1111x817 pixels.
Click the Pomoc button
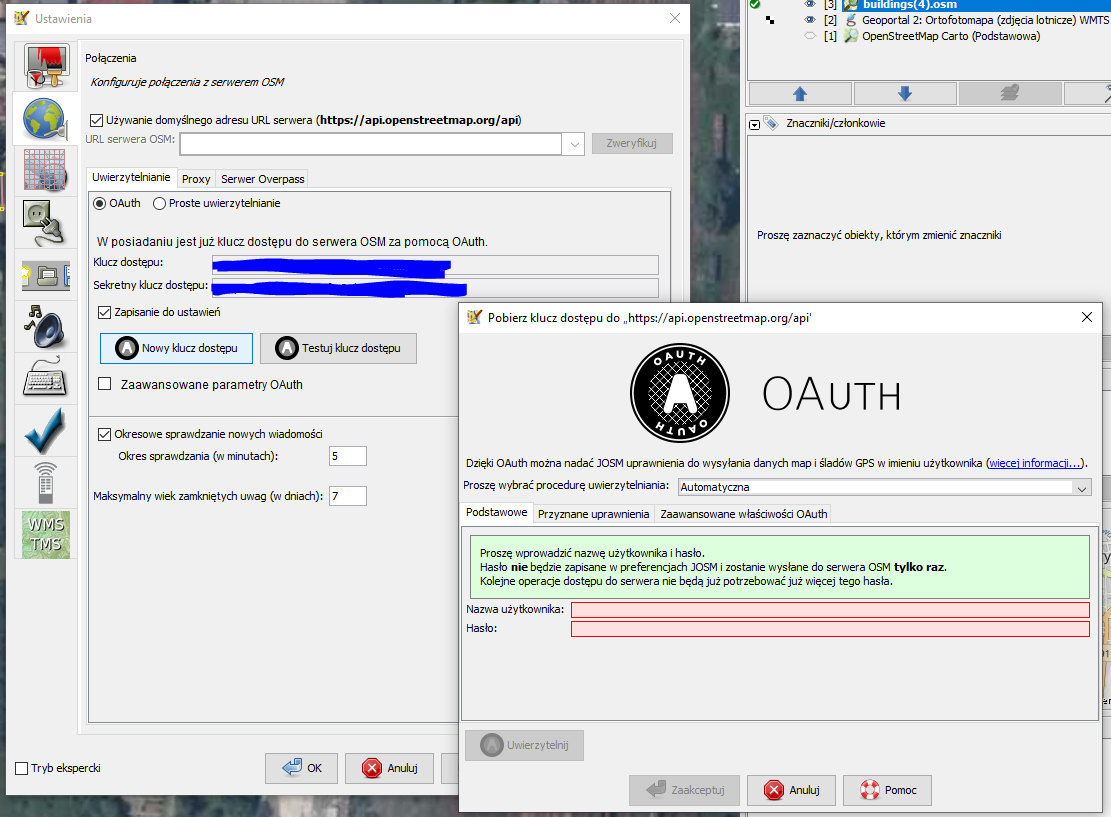tap(887, 790)
